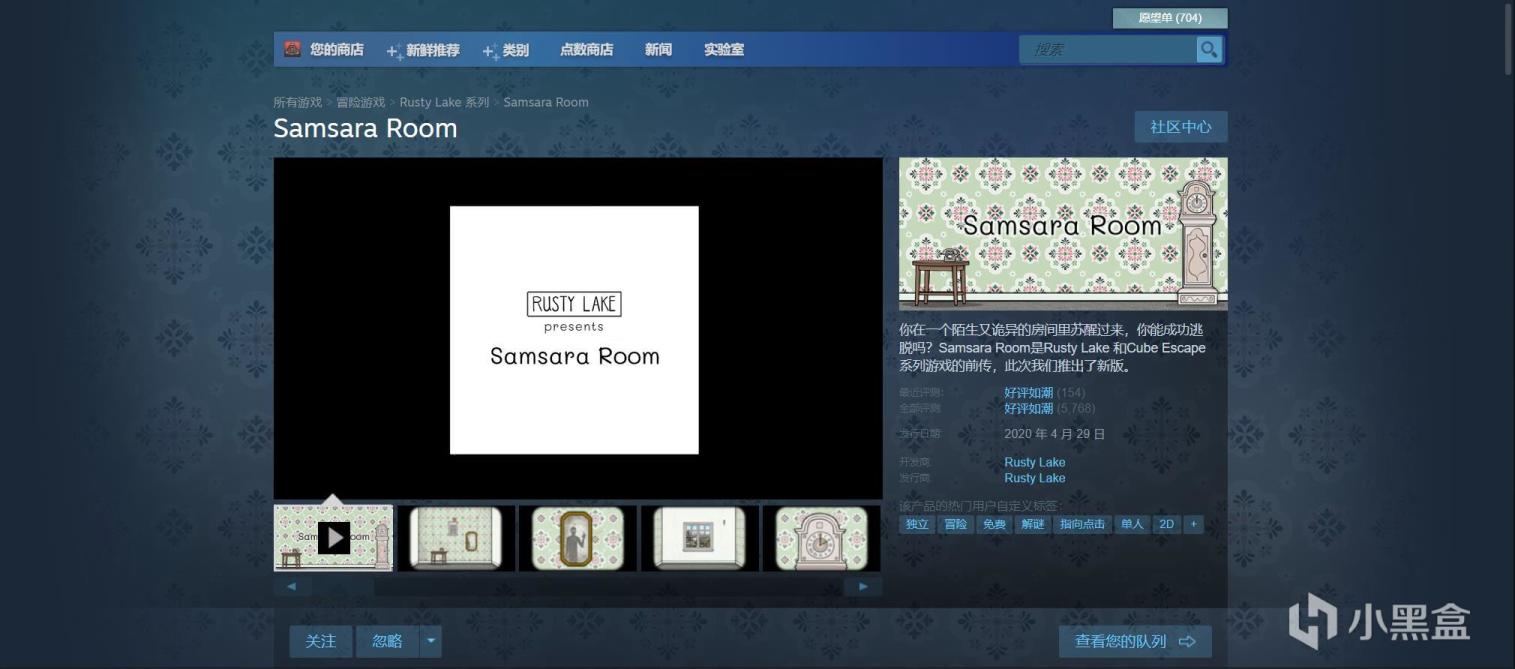Click the 所有游戏 breadcrumb link
The height and width of the screenshot is (669, 1515).
pos(298,102)
